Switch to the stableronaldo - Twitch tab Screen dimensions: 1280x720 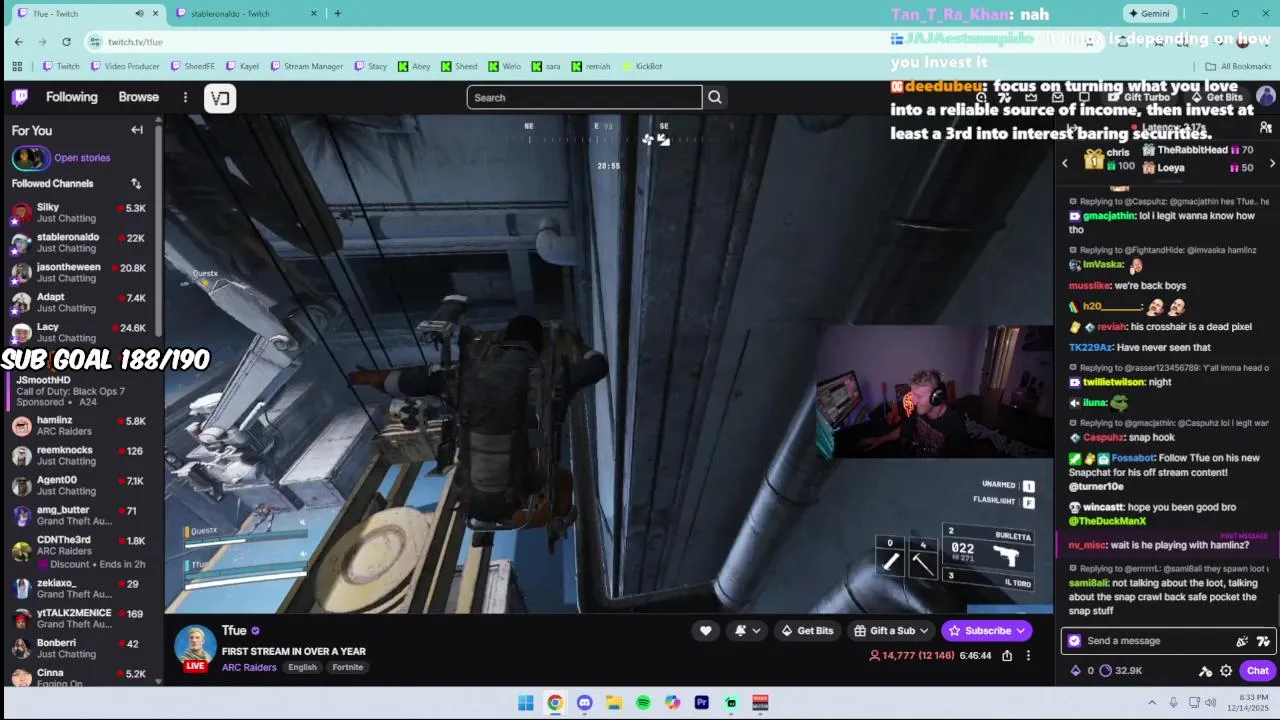(245, 13)
